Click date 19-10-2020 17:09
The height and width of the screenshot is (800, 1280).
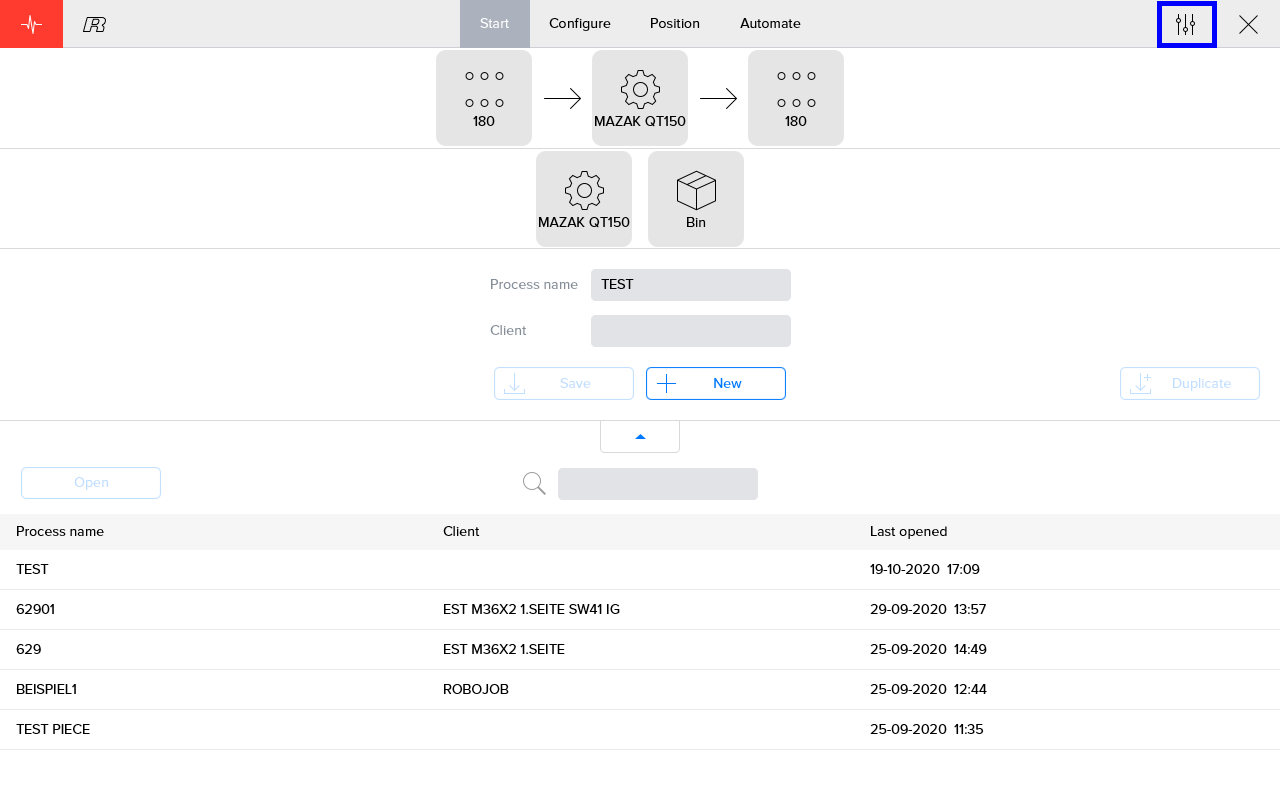[925, 569]
